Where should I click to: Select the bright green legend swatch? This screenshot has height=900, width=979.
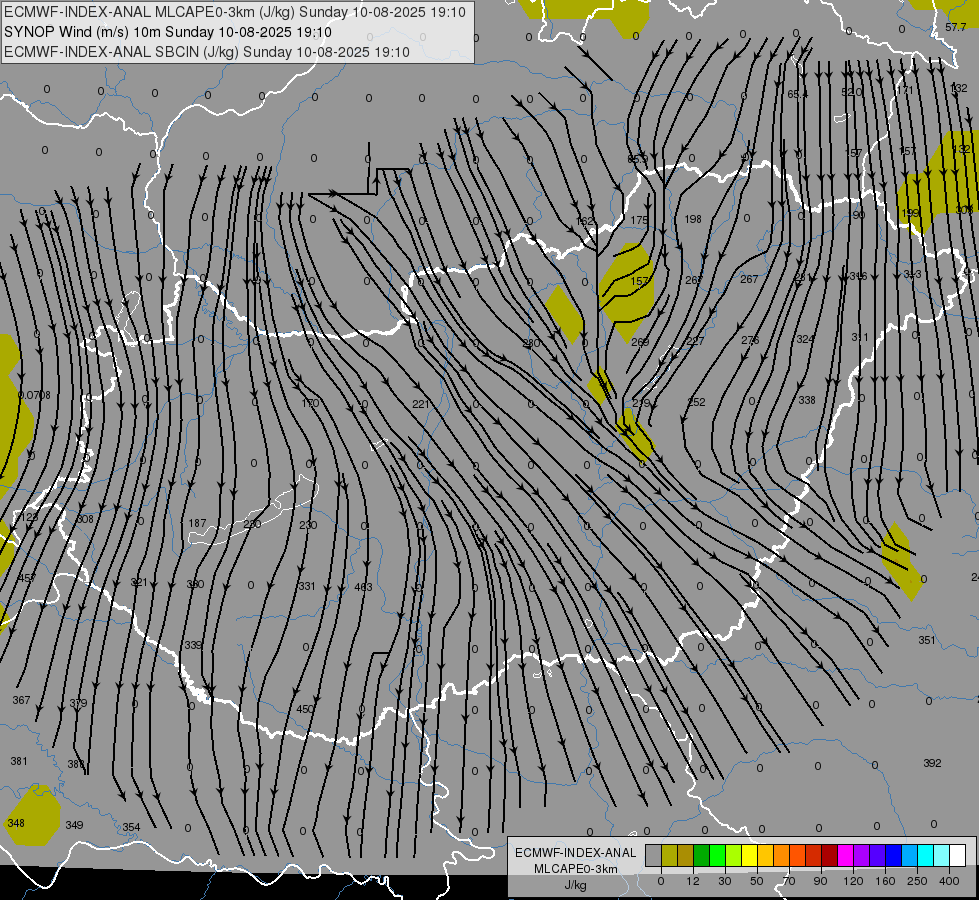(718, 855)
